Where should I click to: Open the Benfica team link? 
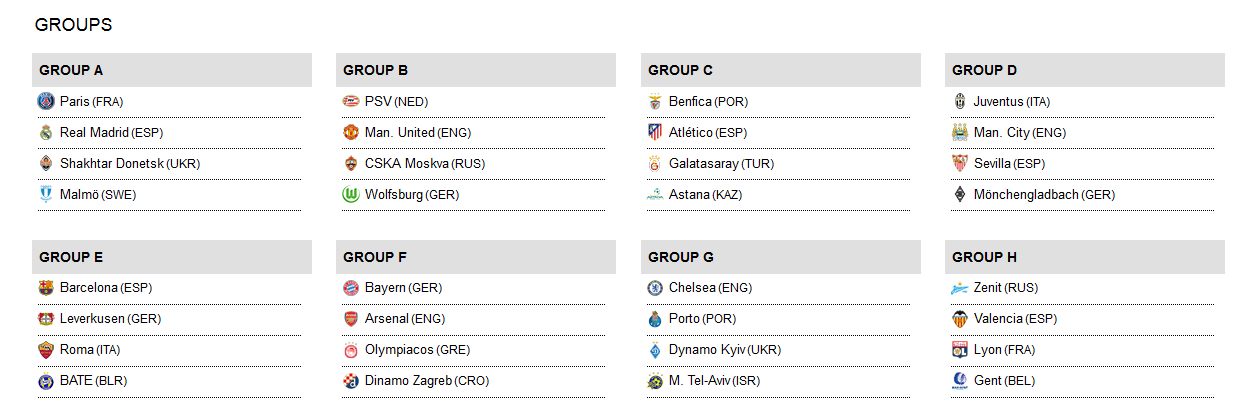690,102
